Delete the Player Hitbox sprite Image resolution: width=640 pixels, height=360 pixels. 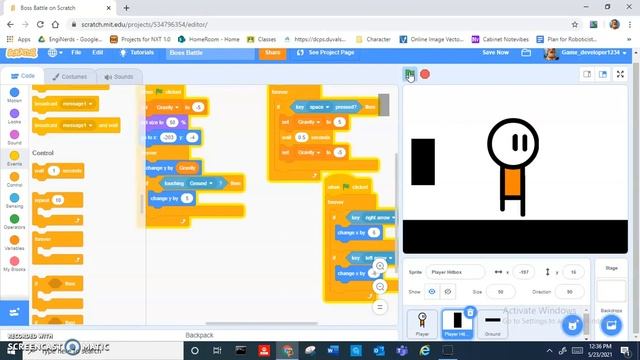click(x=470, y=312)
